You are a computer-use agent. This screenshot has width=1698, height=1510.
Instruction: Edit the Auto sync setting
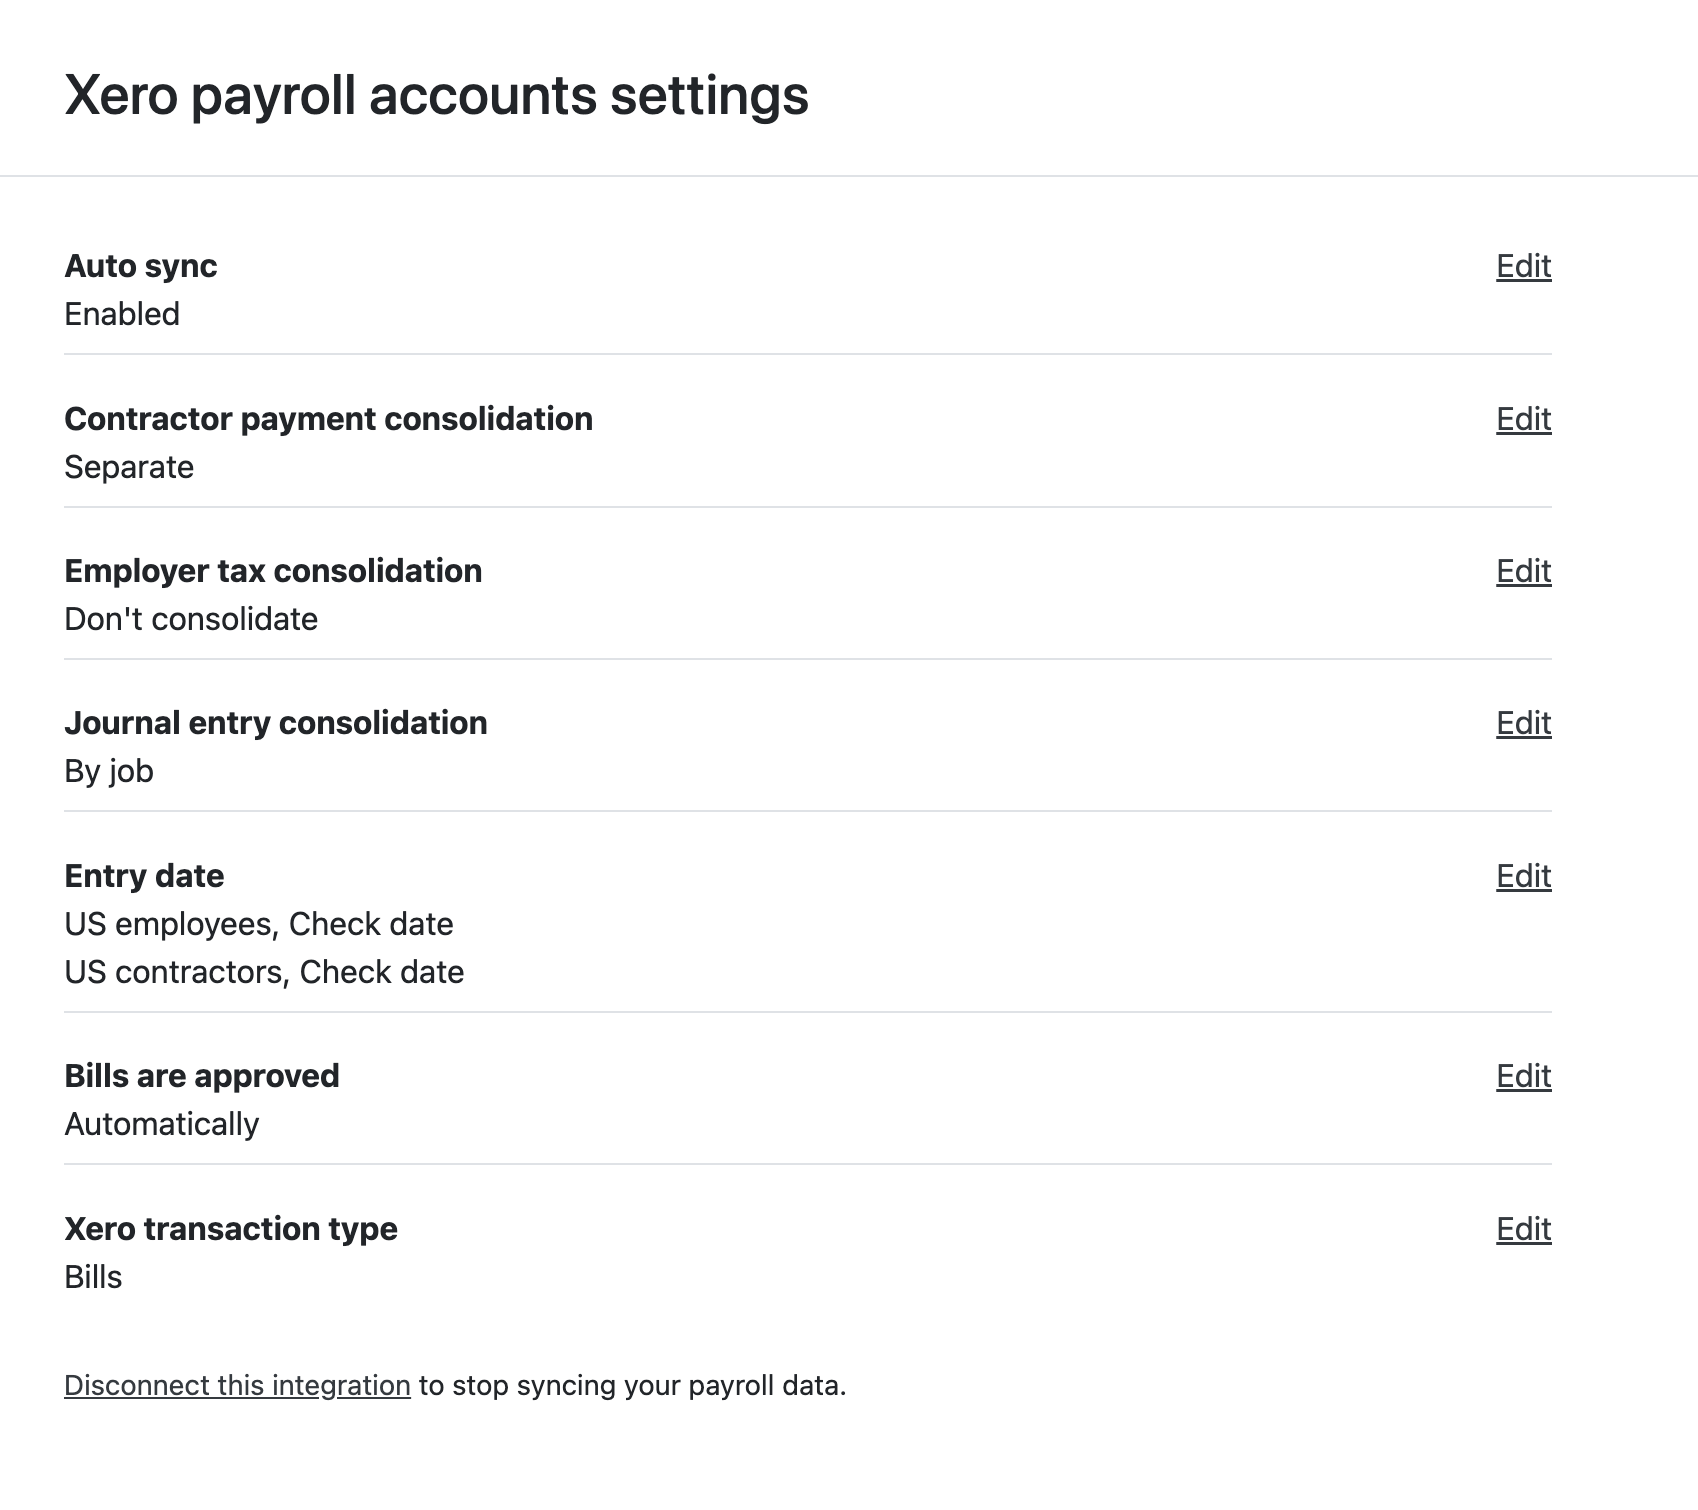point(1523,266)
